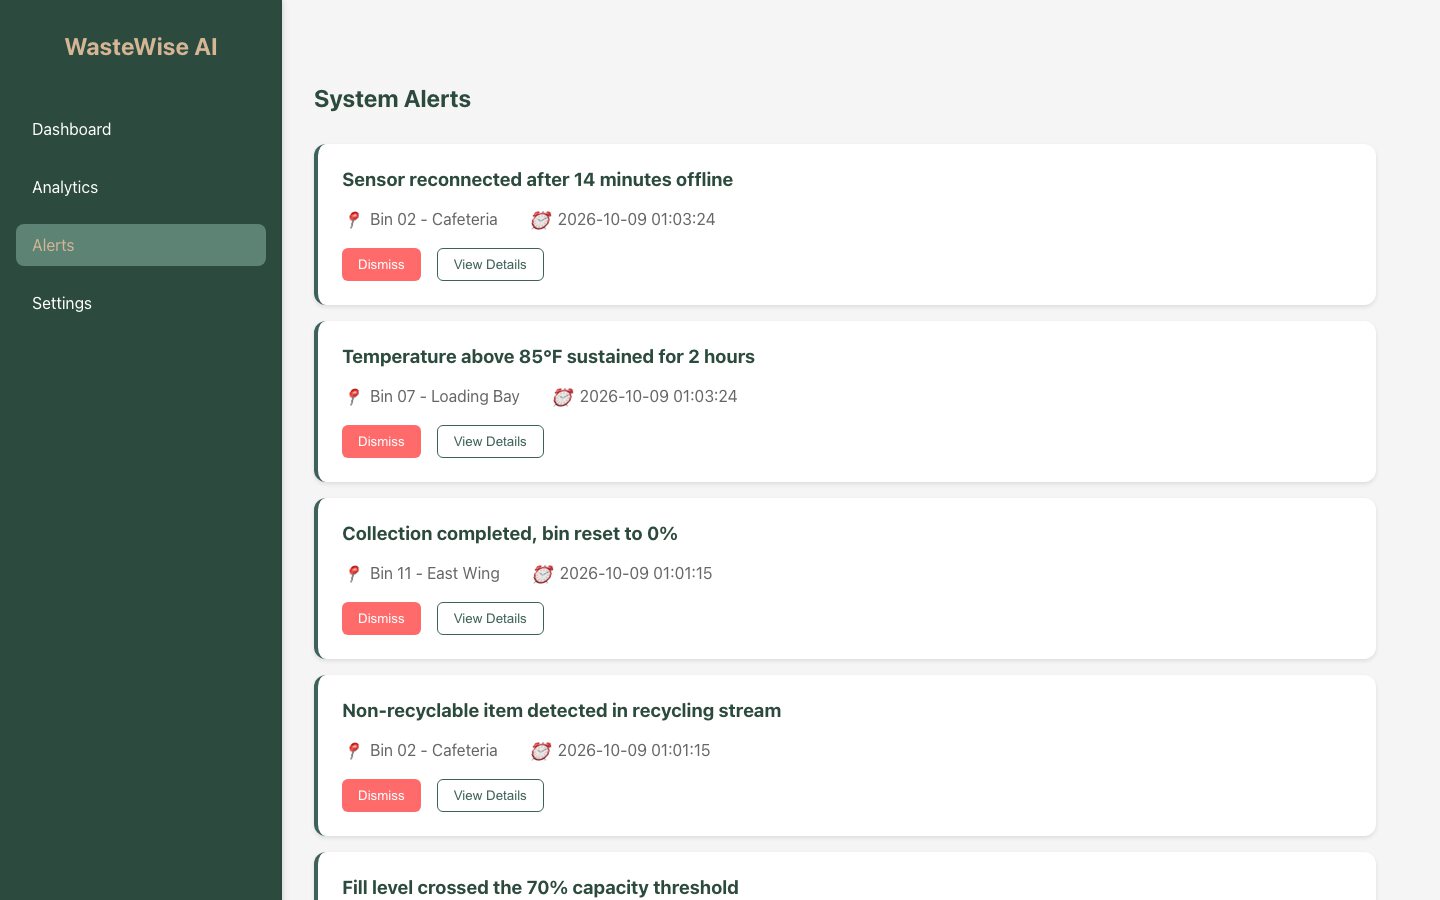
Task: Dismiss the Temperature above 85°F alert
Action: click(x=381, y=442)
